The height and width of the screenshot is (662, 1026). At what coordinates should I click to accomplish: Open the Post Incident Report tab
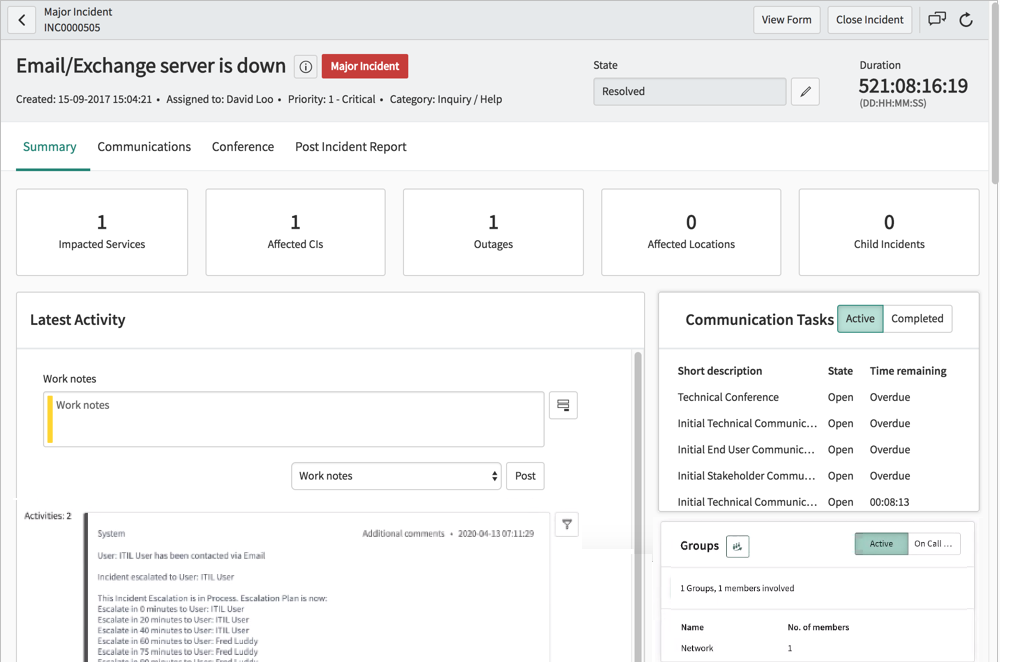point(351,147)
